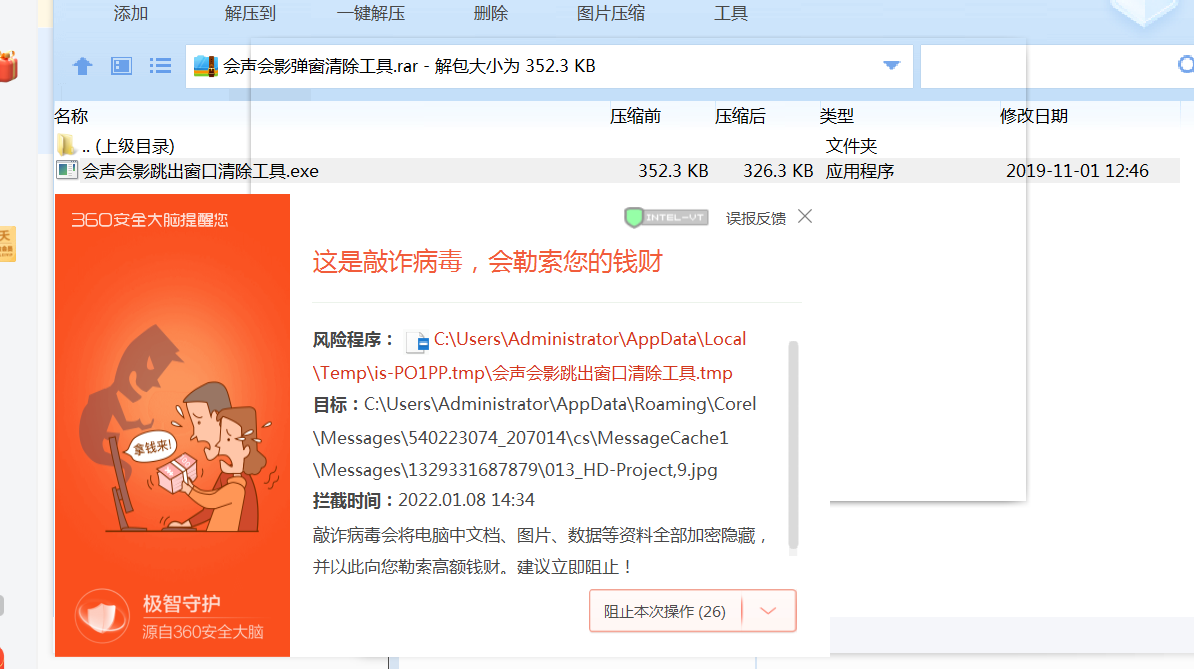
Task: Click the parent directory folder icon
Action: pyautogui.click(x=66, y=145)
